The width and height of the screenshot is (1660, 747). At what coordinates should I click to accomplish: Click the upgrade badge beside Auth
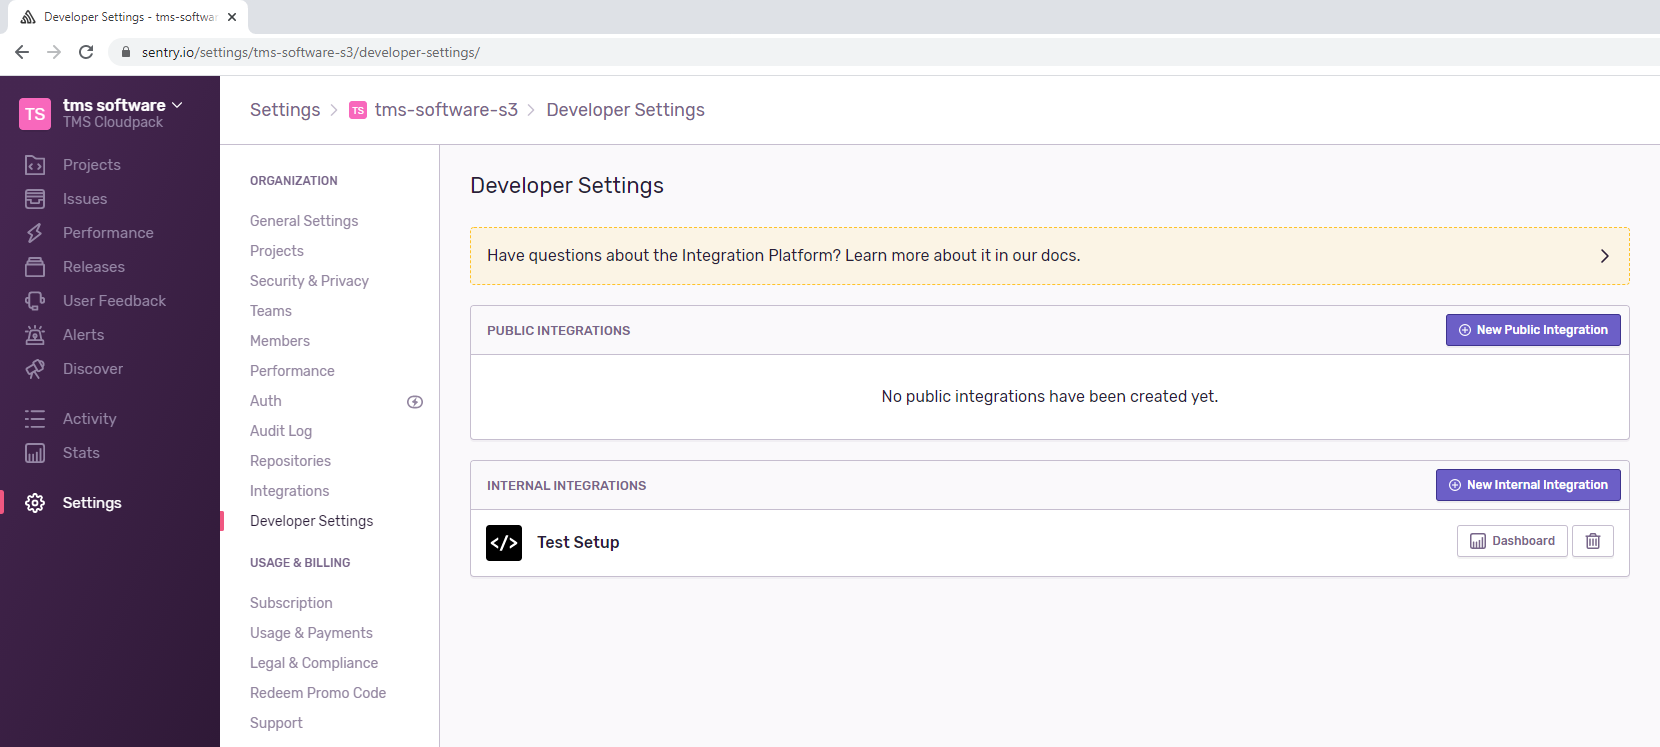point(415,402)
